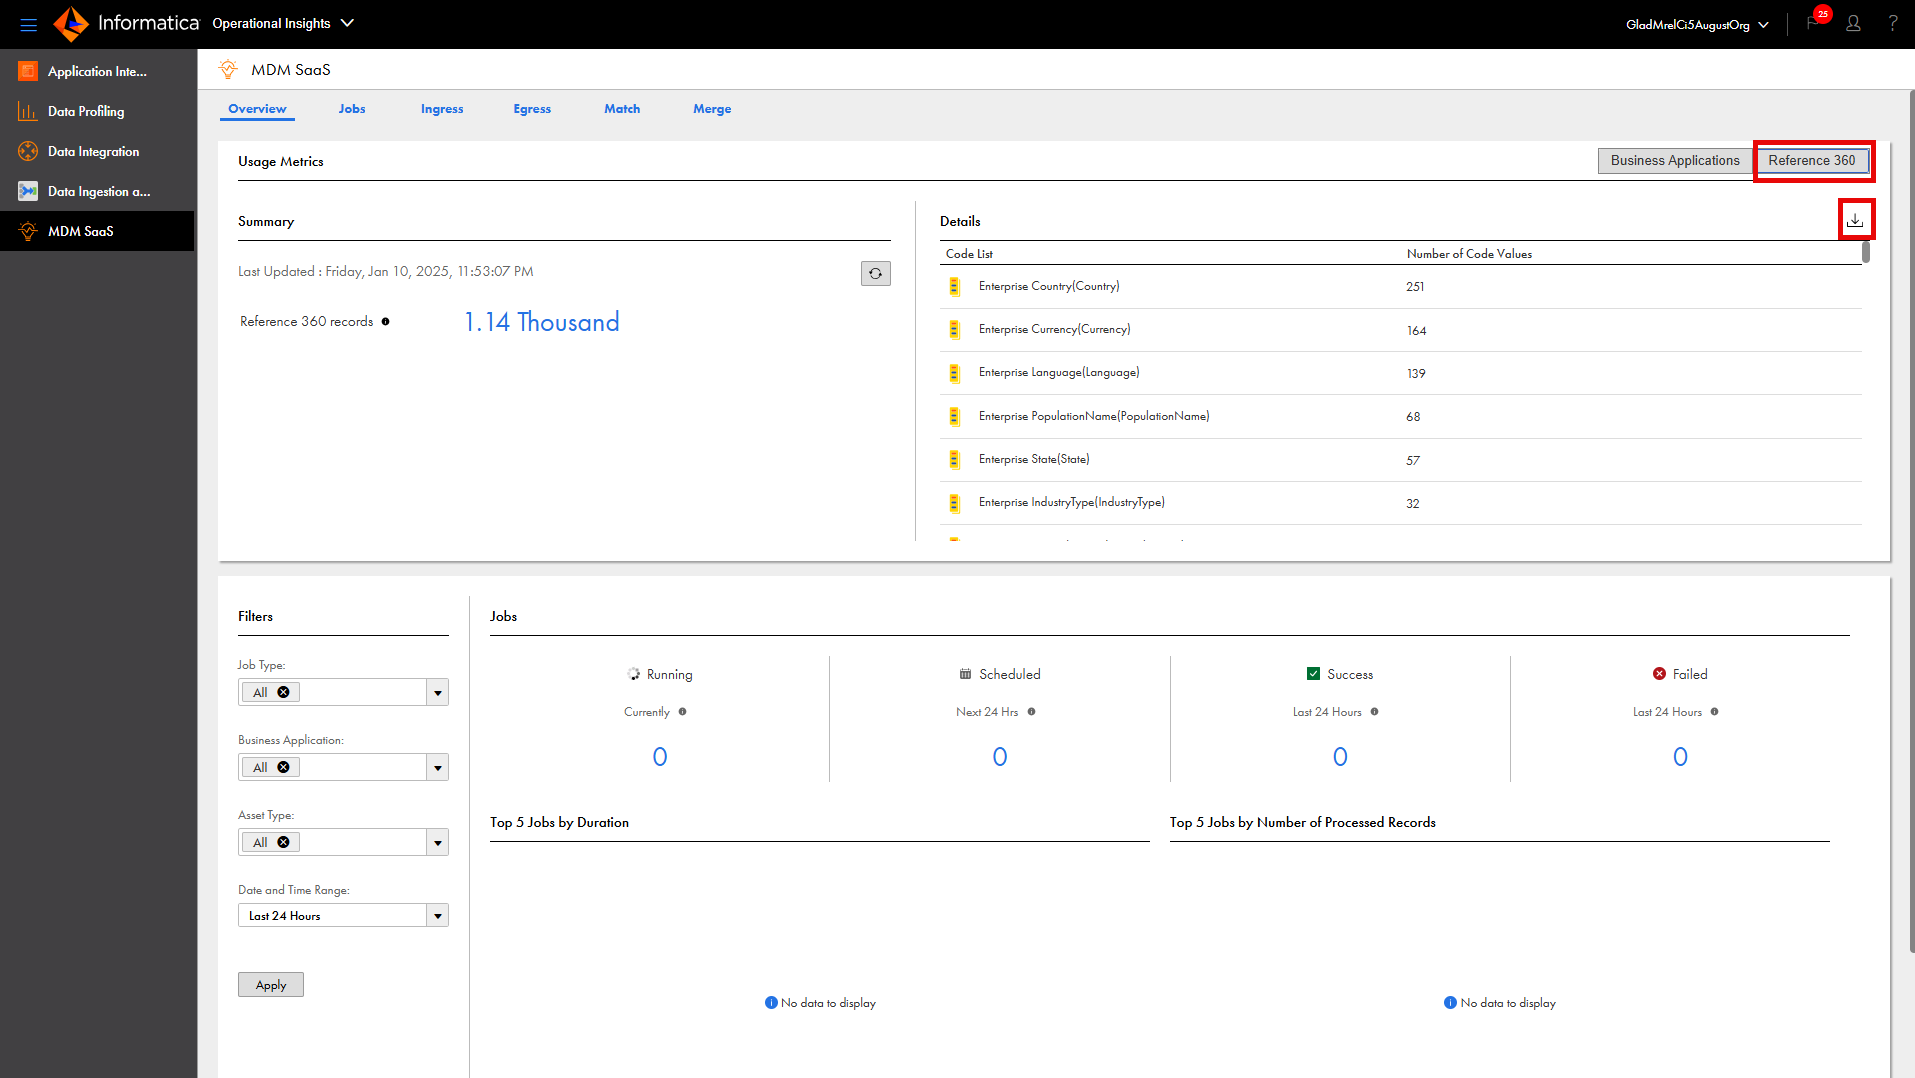This screenshot has width=1915, height=1078.
Task: Open the hamburger navigation menu
Action: click(28, 24)
